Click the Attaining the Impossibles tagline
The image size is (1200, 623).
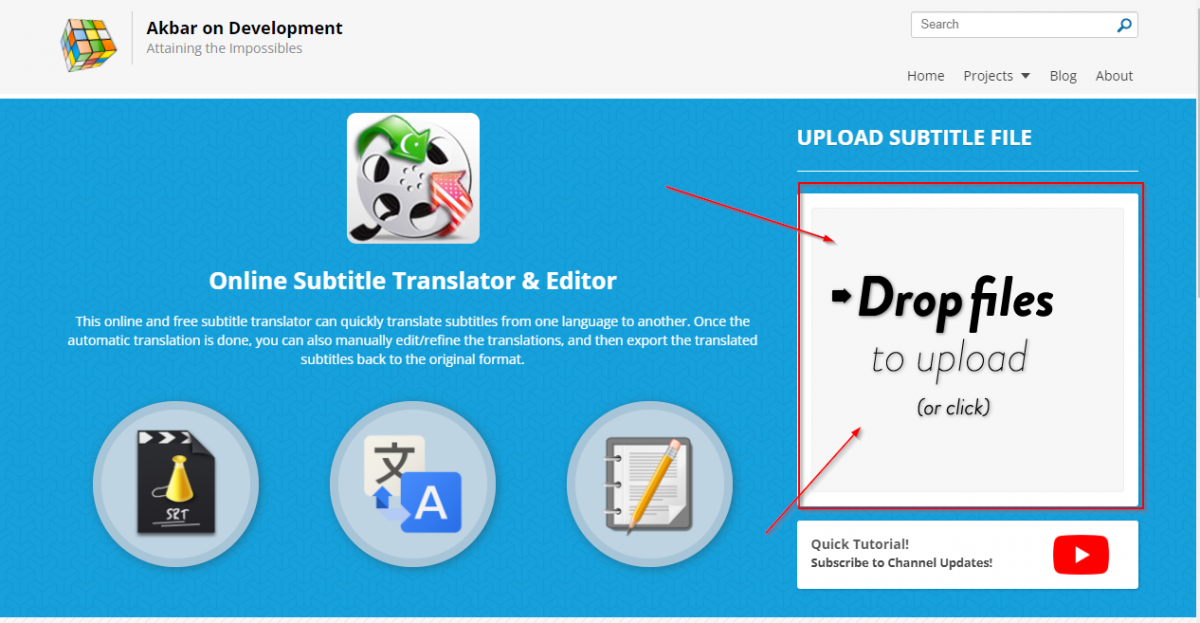point(224,48)
